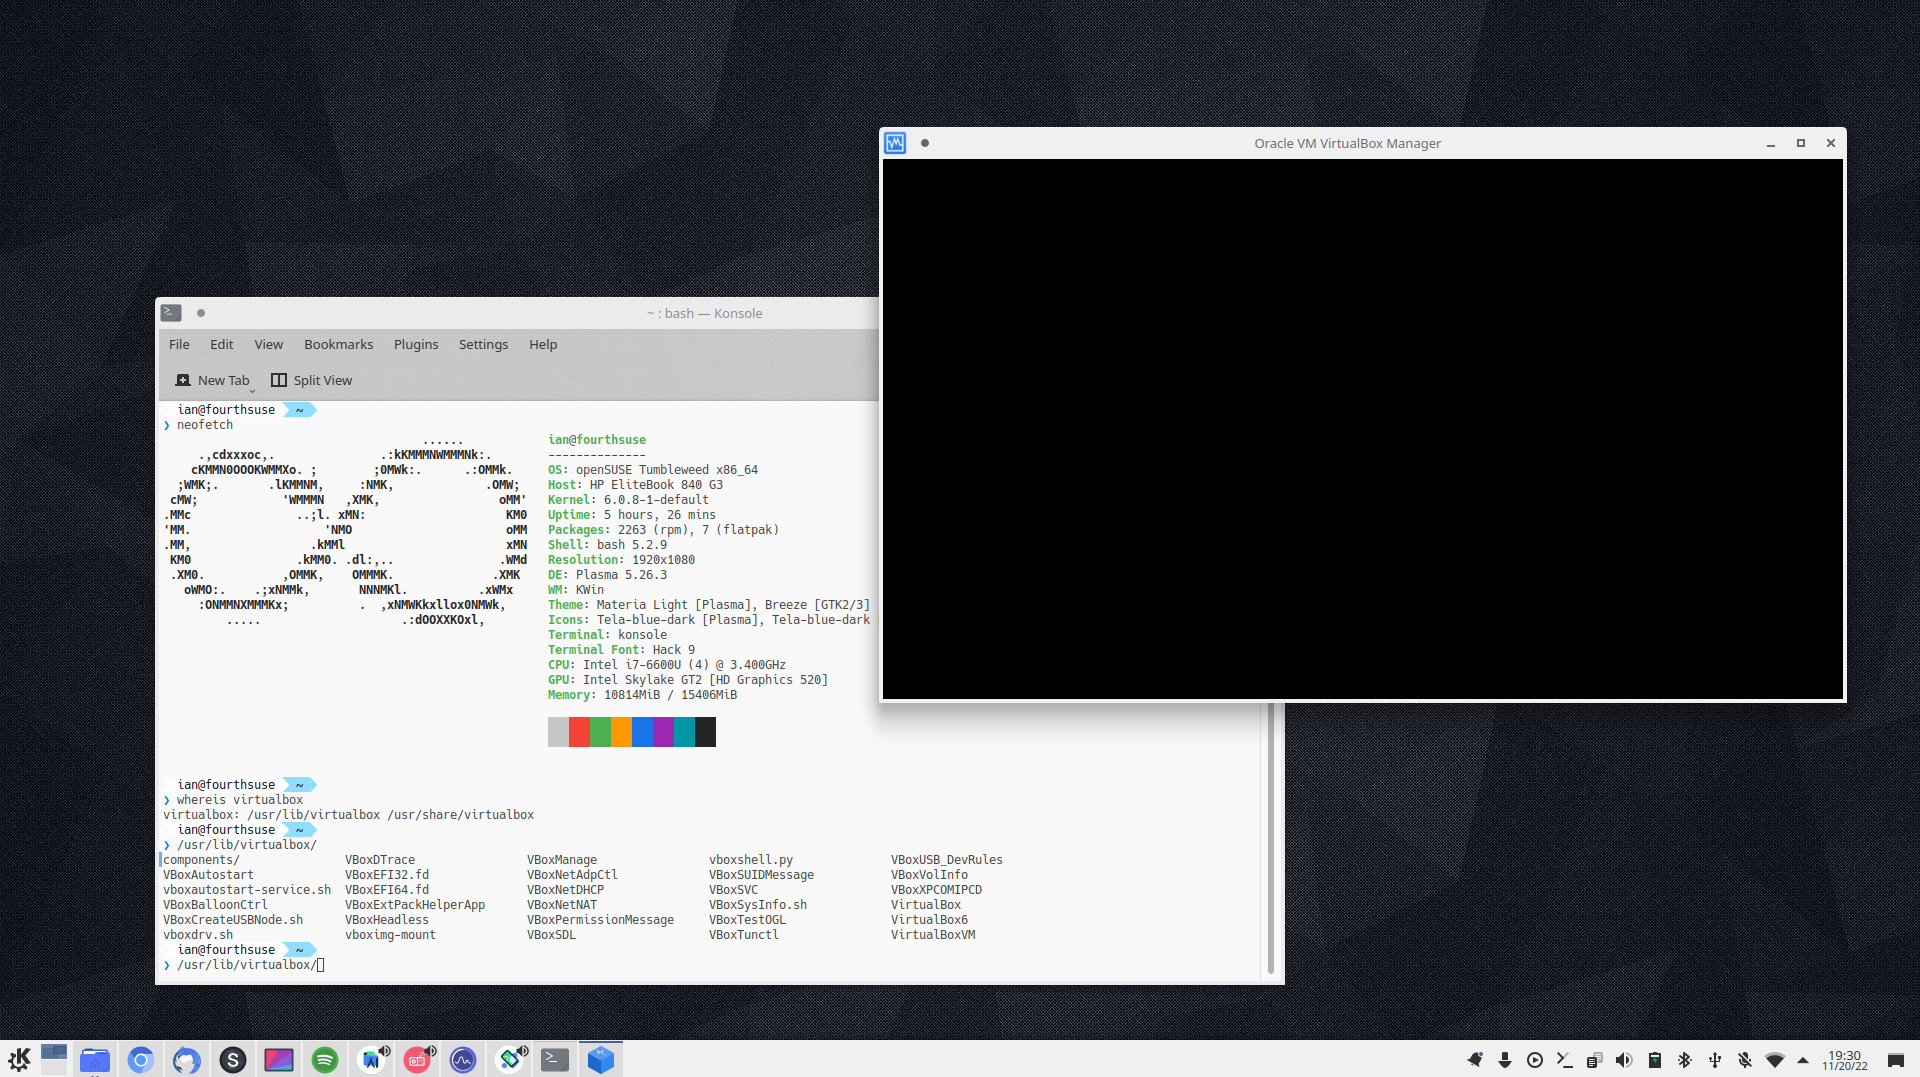The width and height of the screenshot is (1920, 1077).
Task: Click the 'VBoxManage' entry in terminal listing
Action: pos(562,860)
